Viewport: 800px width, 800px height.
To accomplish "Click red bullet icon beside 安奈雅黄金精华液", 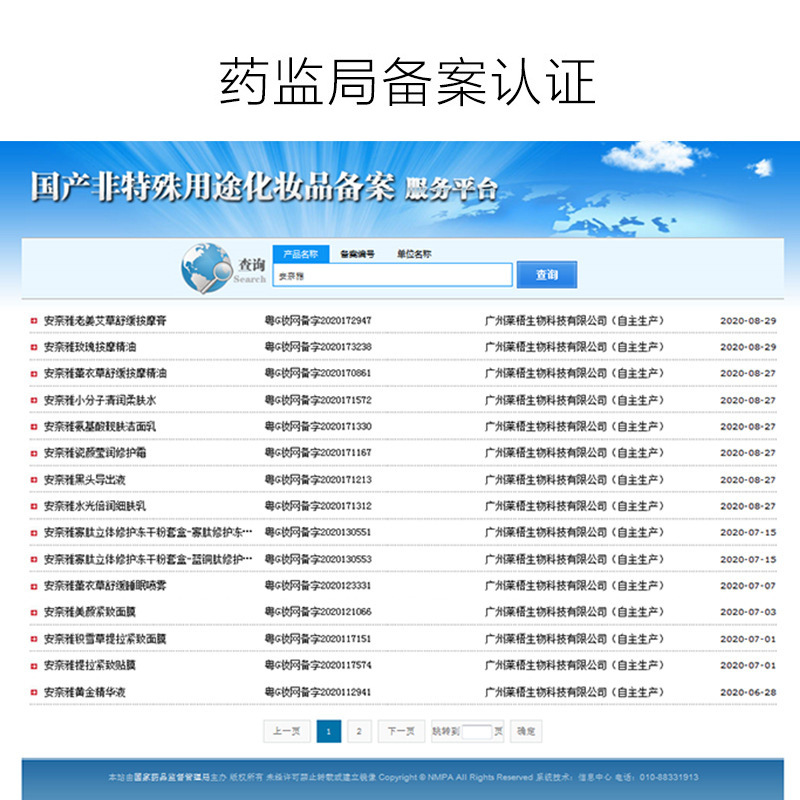I will pos(34,692).
